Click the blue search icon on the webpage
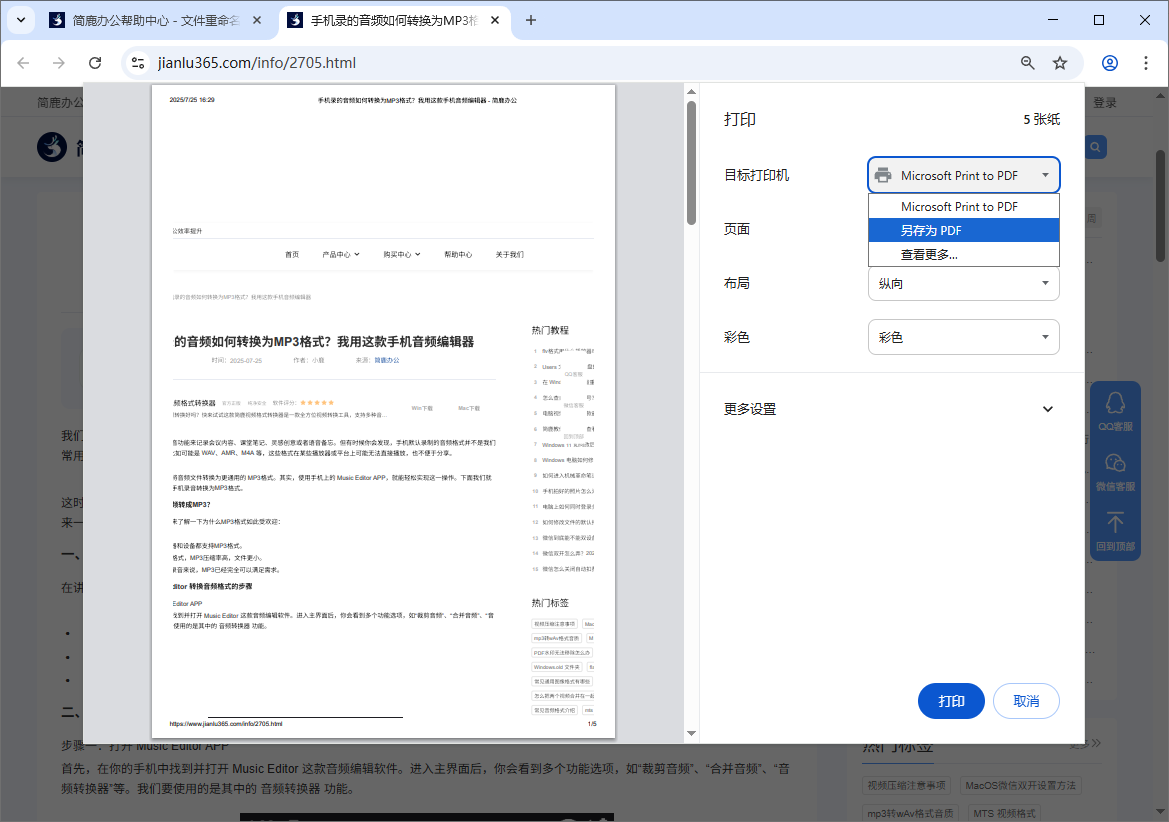The image size is (1169, 822). coord(1094,146)
